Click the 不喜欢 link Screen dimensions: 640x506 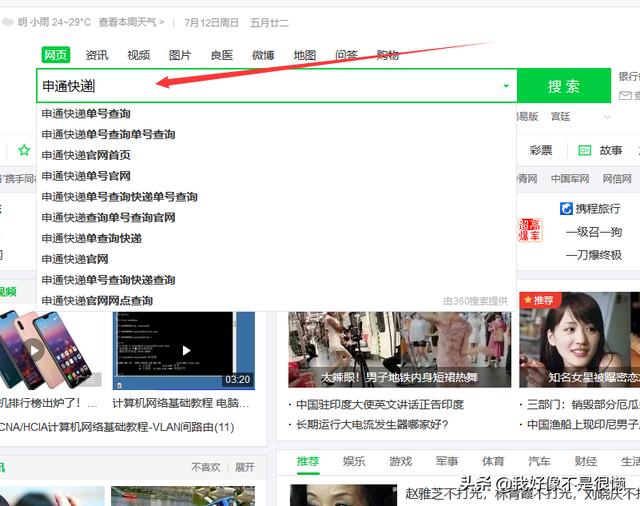206,467
